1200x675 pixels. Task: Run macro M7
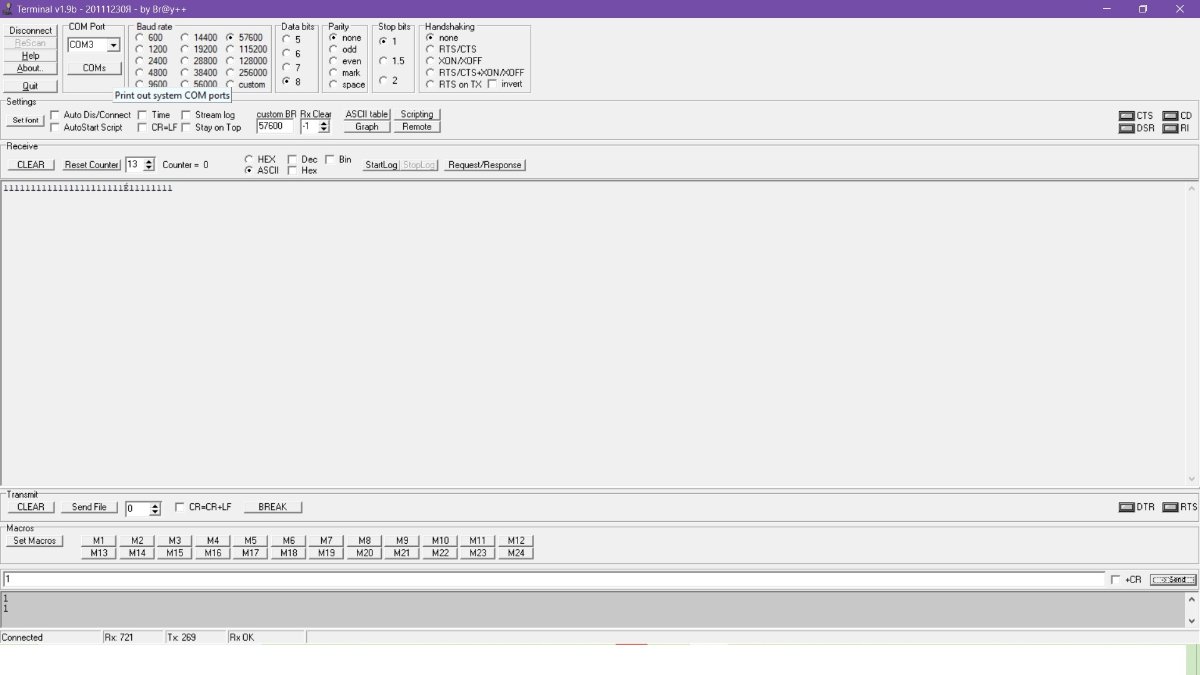(326, 540)
